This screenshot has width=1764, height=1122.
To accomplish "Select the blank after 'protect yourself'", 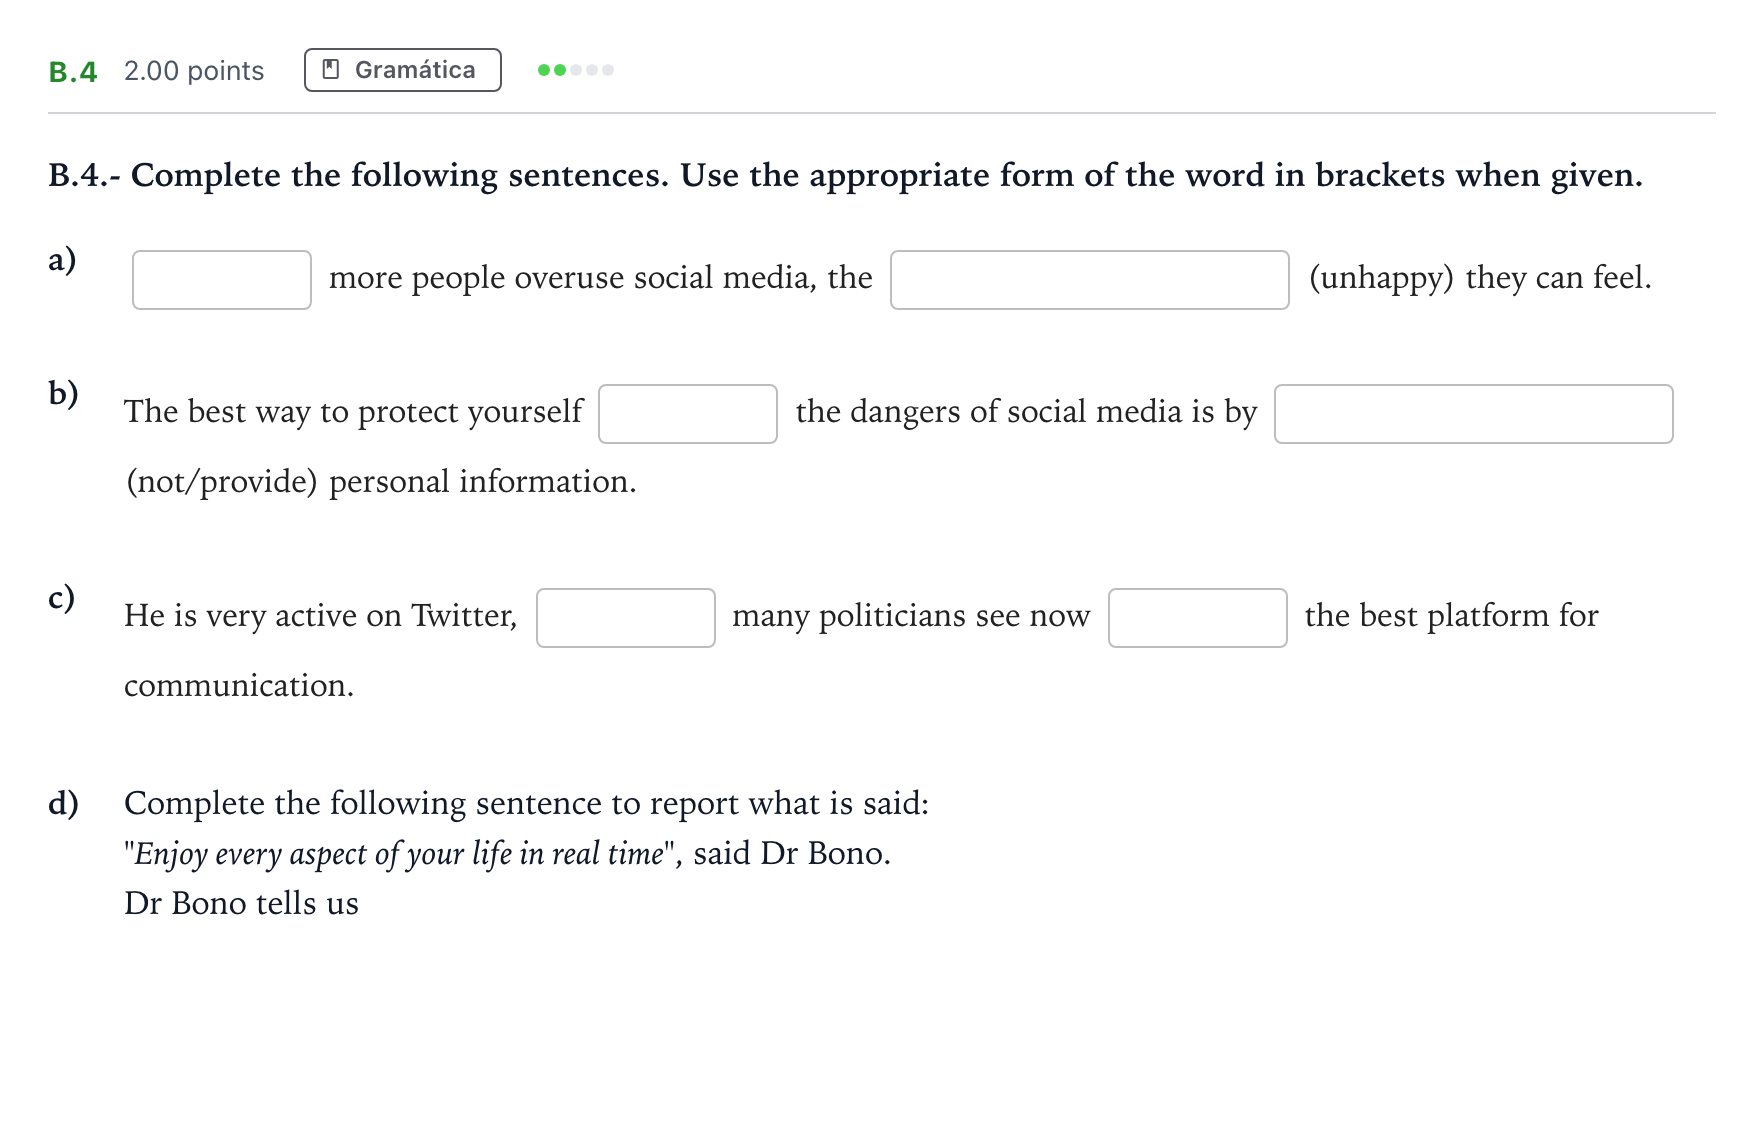I will tap(688, 414).
